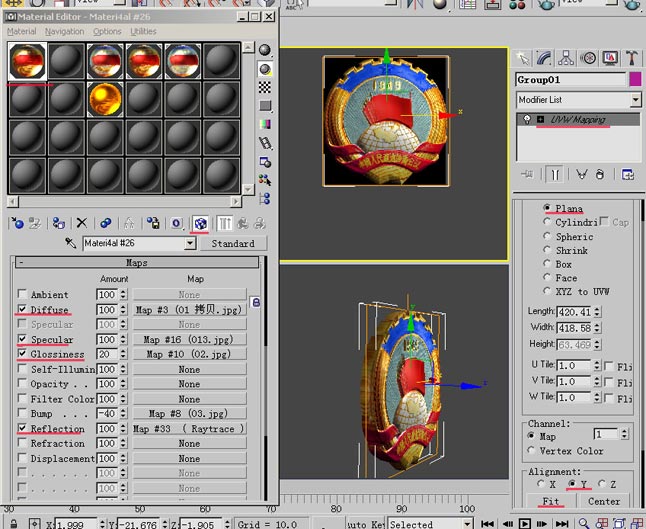Image resolution: width=646 pixels, height=529 pixels.
Task: Open the Navigation menu
Action: click(x=64, y=31)
